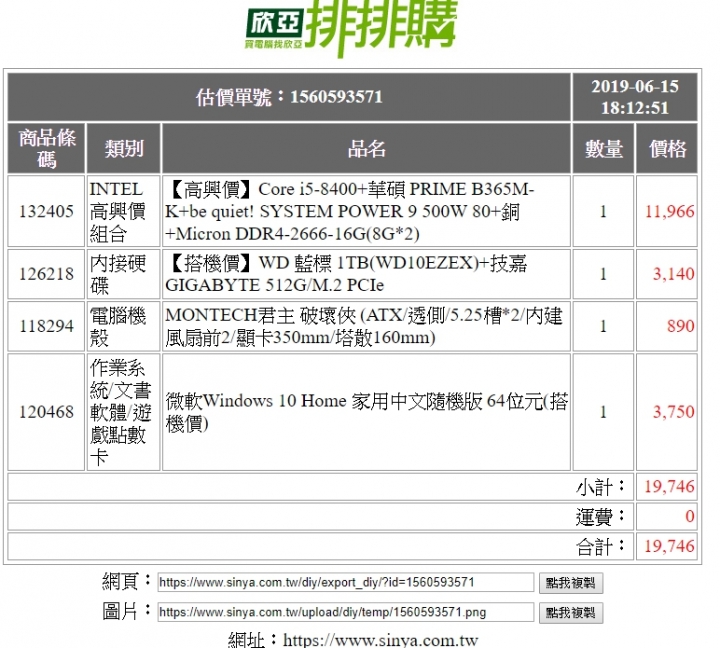Screen dimensions: 720x648
Task: Click category 內接硬碟
Action: tap(118, 274)
